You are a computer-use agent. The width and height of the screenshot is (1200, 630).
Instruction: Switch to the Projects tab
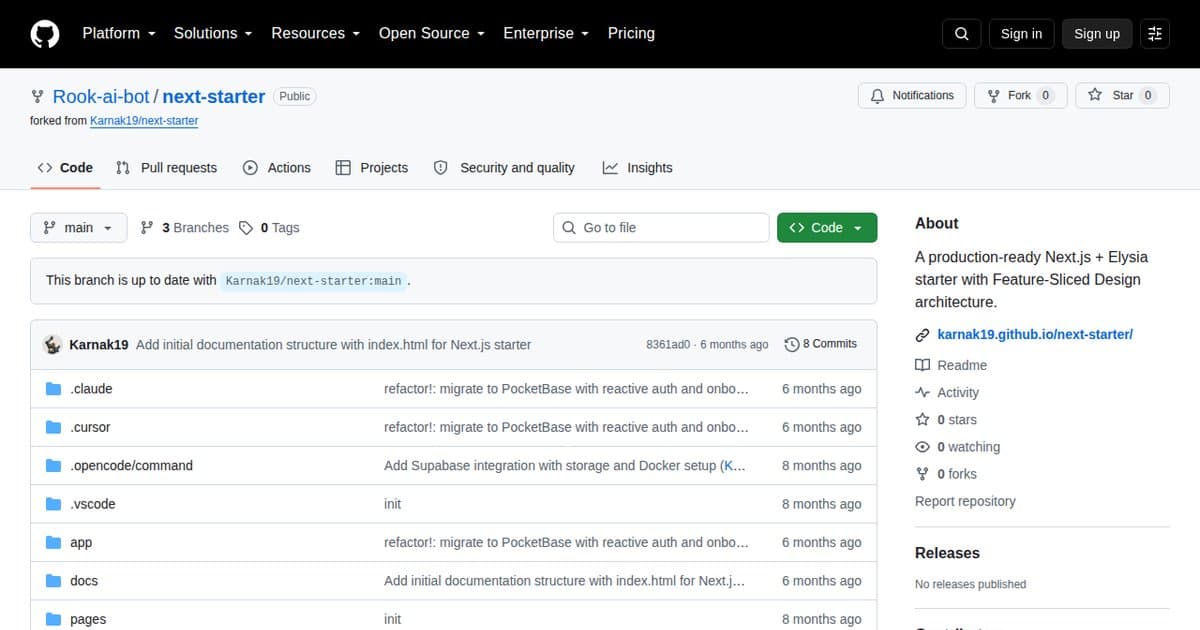coord(372,168)
